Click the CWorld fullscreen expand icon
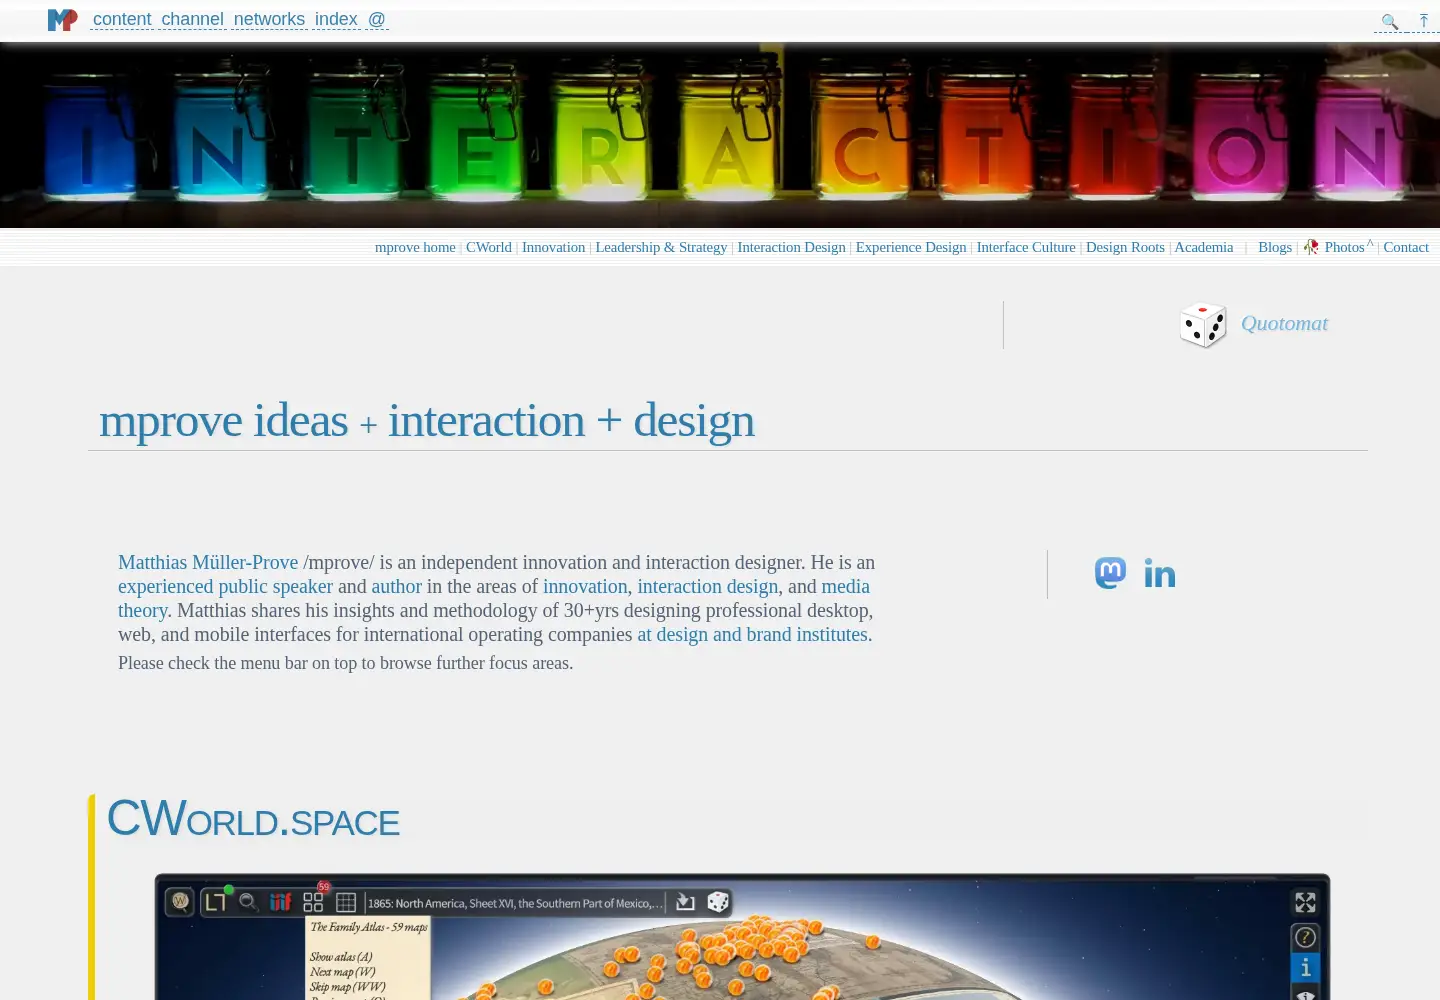Viewport: 1440px width, 1000px height. (1306, 903)
